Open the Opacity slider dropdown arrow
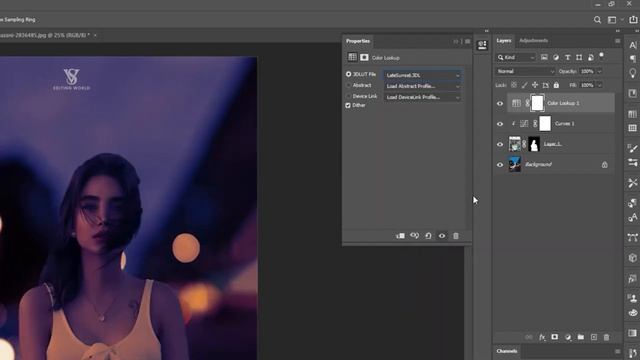Viewport: 640px width, 360px height. click(x=599, y=71)
